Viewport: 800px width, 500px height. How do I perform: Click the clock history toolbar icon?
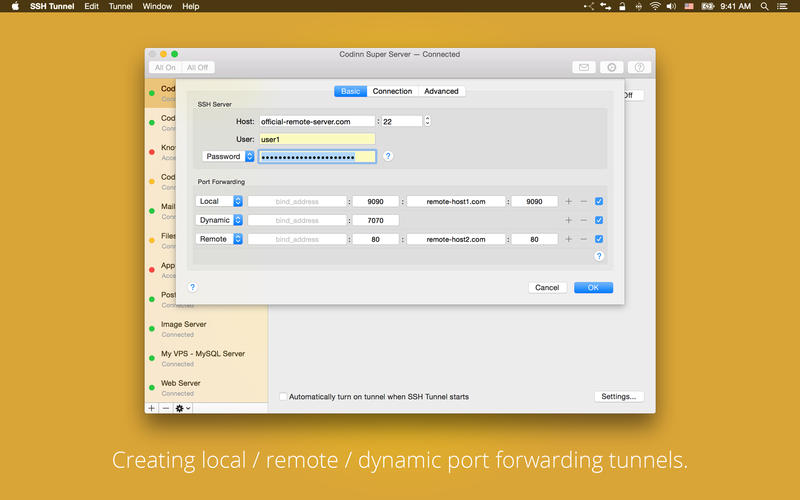pyautogui.click(x=612, y=67)
